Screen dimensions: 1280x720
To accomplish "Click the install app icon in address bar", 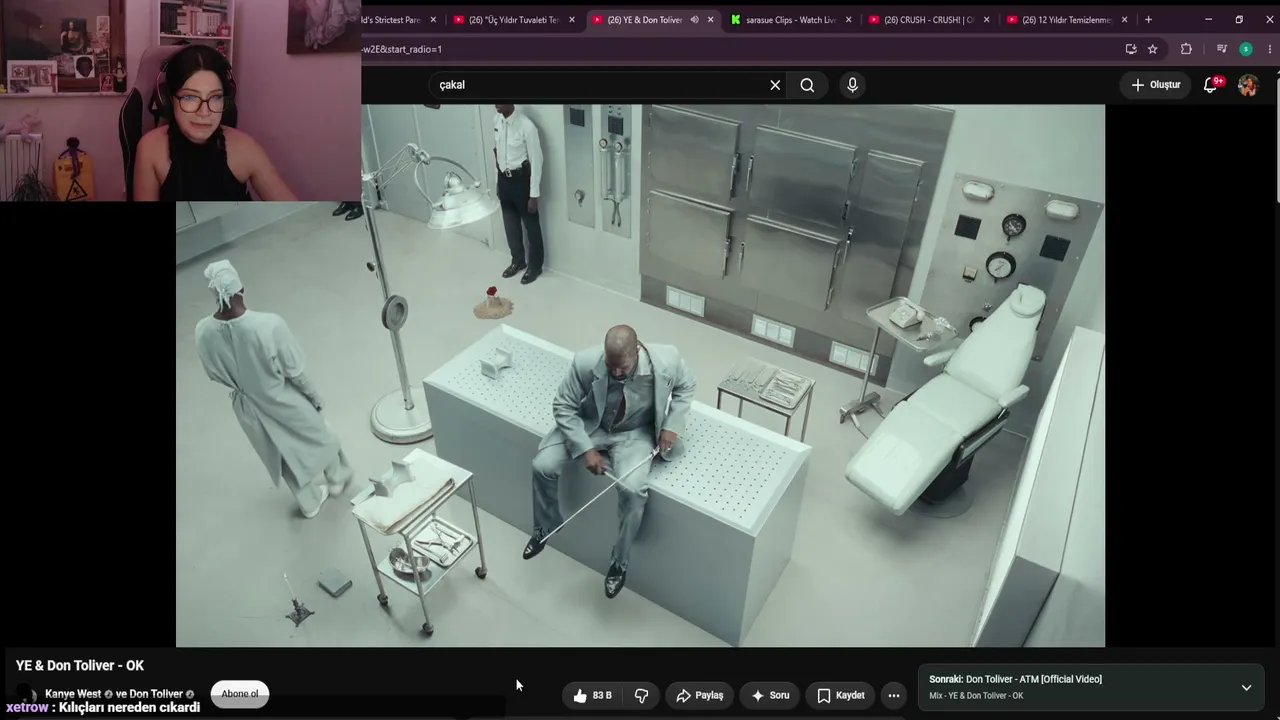I will [x=1131, y=49].
